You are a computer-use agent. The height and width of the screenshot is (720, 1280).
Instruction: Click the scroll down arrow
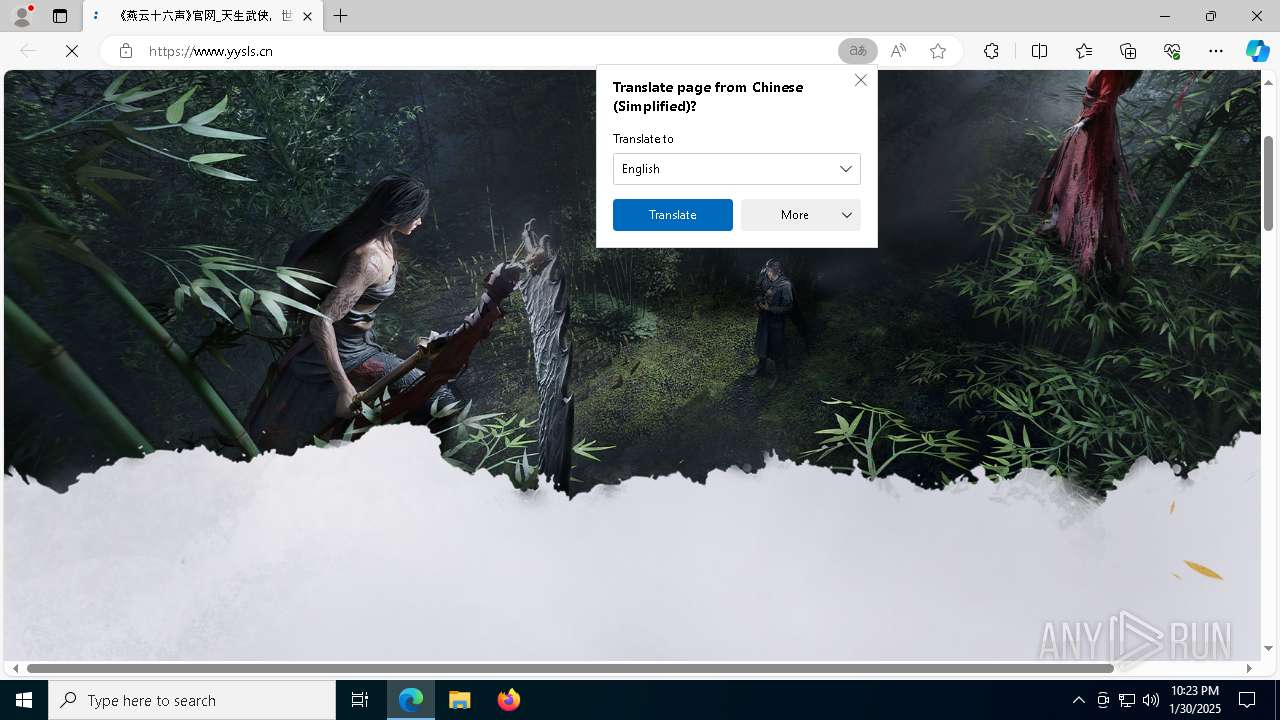(1268, 649)
